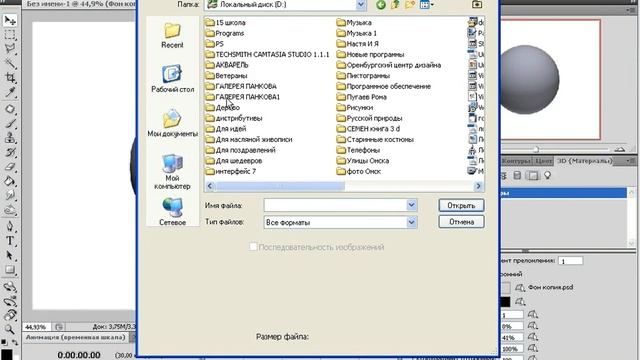Open Мой компьютер in the places bar
This screenshot has width=640, height=360.
click(172, 171)
